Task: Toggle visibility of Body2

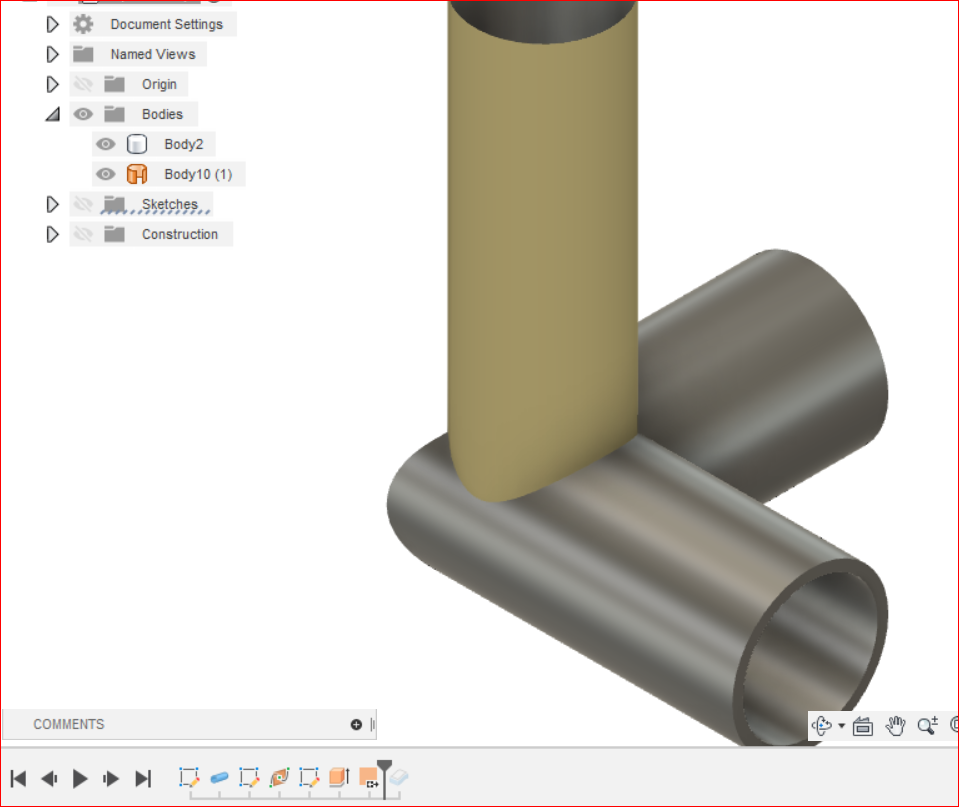Action: [x=105, y=143]
